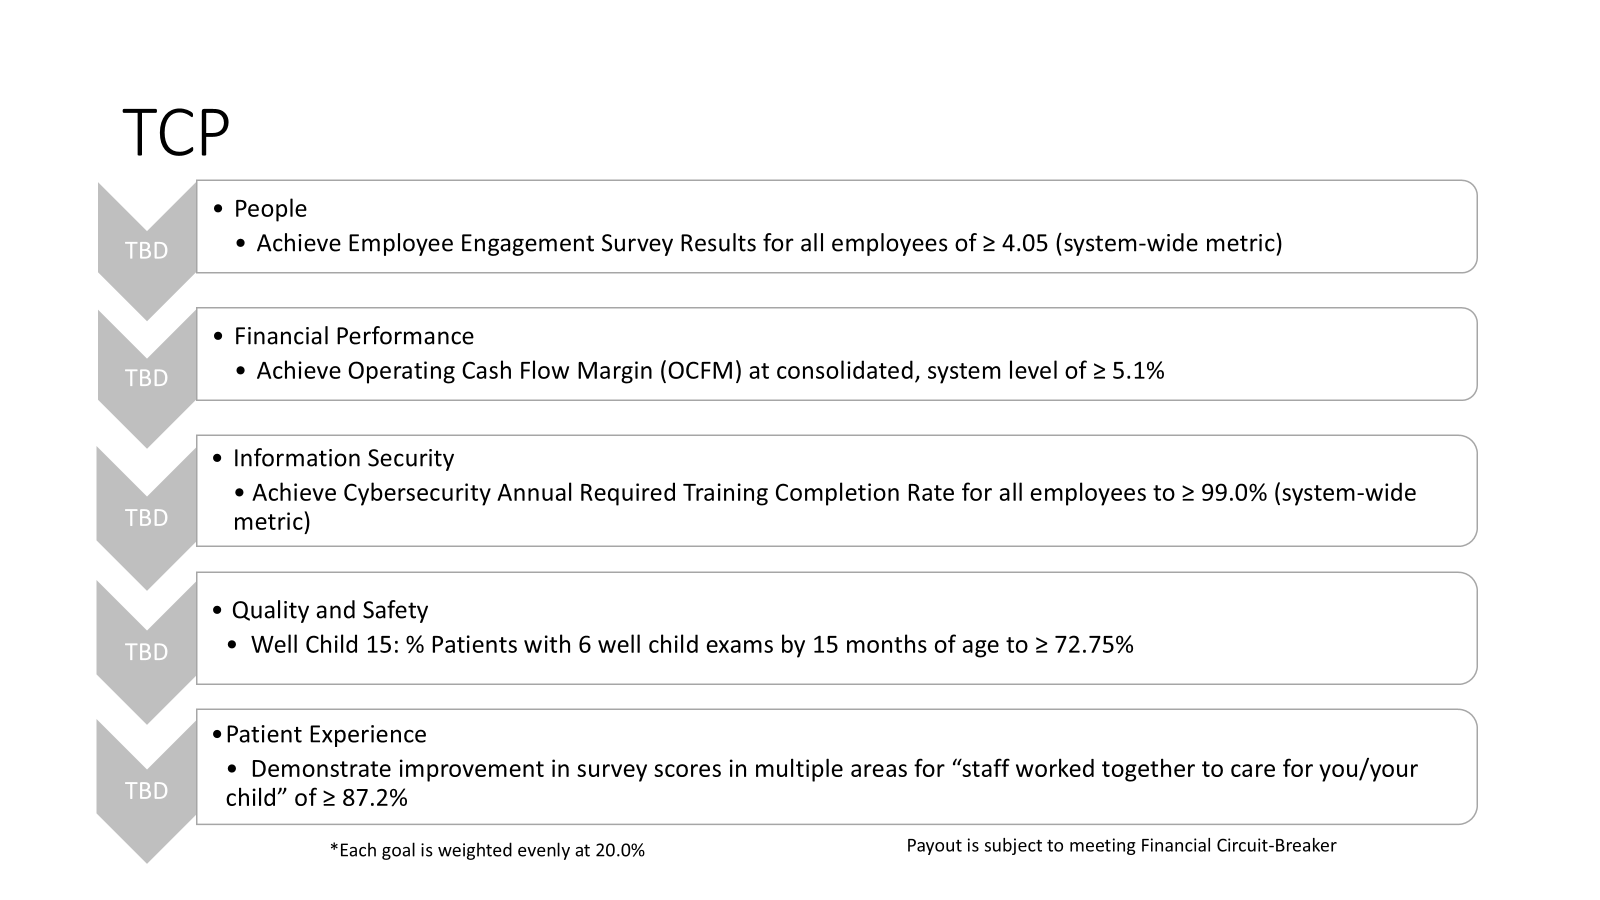Click the People heading text

point(270,209)
